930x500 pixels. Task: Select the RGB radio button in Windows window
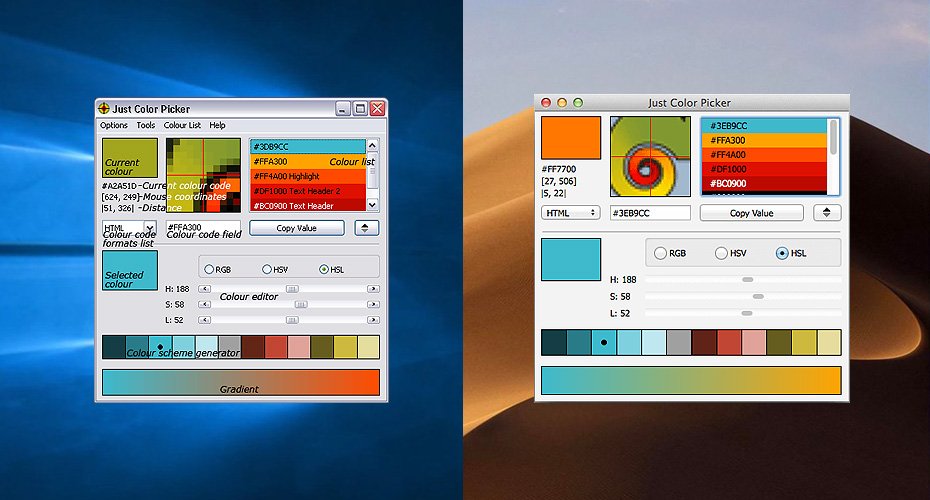(209, 269)
